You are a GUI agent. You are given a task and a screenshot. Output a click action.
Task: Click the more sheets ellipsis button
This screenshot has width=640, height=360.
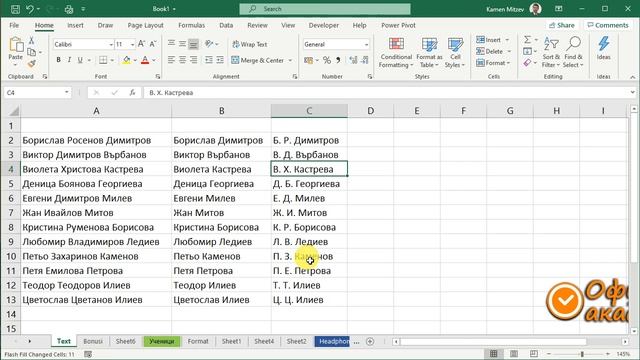point(356,342)
